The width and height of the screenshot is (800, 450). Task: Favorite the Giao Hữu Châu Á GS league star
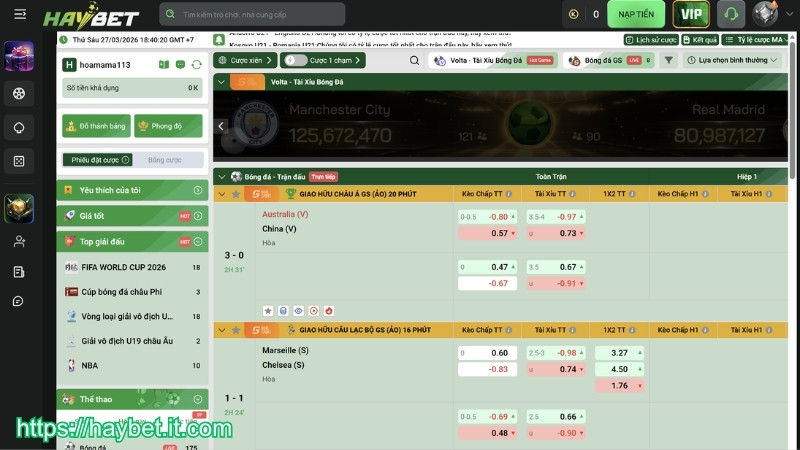pos(236,194)
